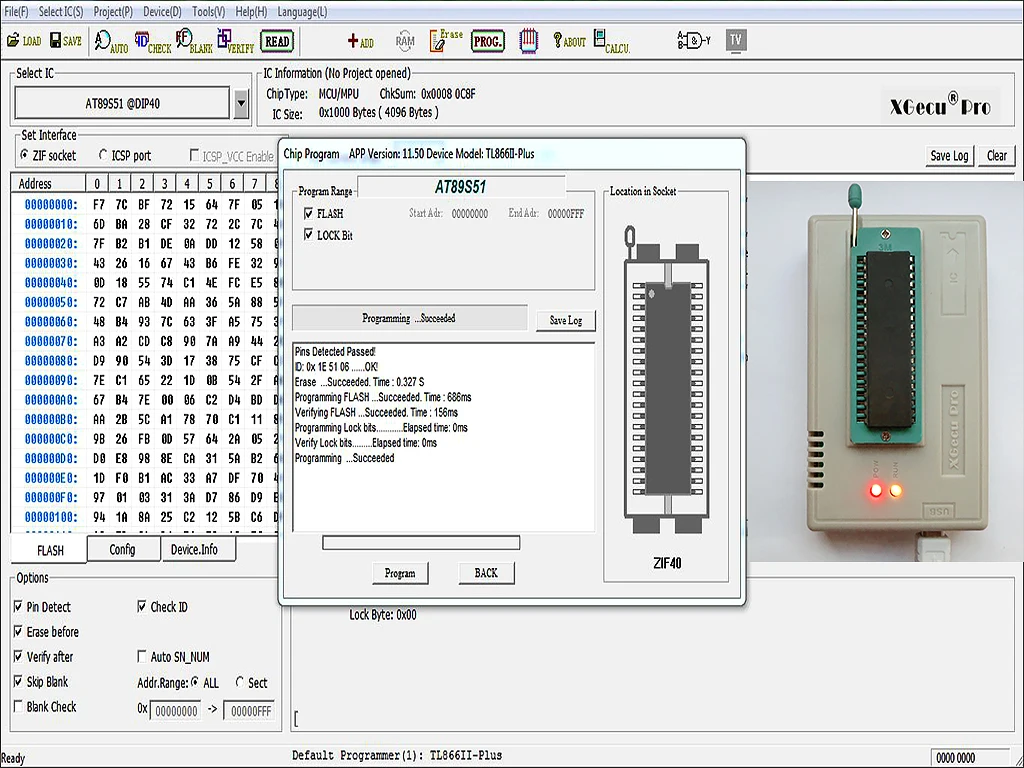Open the Device(D) menu
The image size is (1024, 768).
pos(162,12)
